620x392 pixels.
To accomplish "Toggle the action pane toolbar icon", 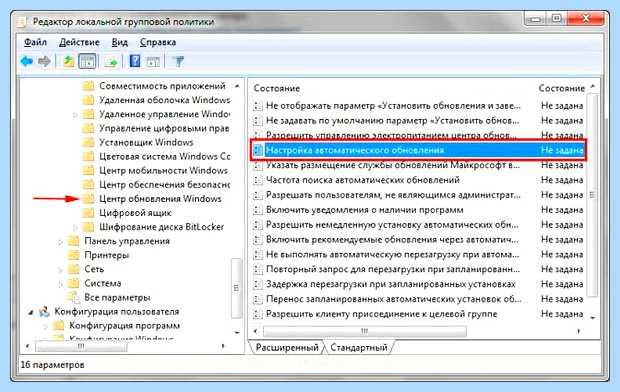I will [153, 62].
